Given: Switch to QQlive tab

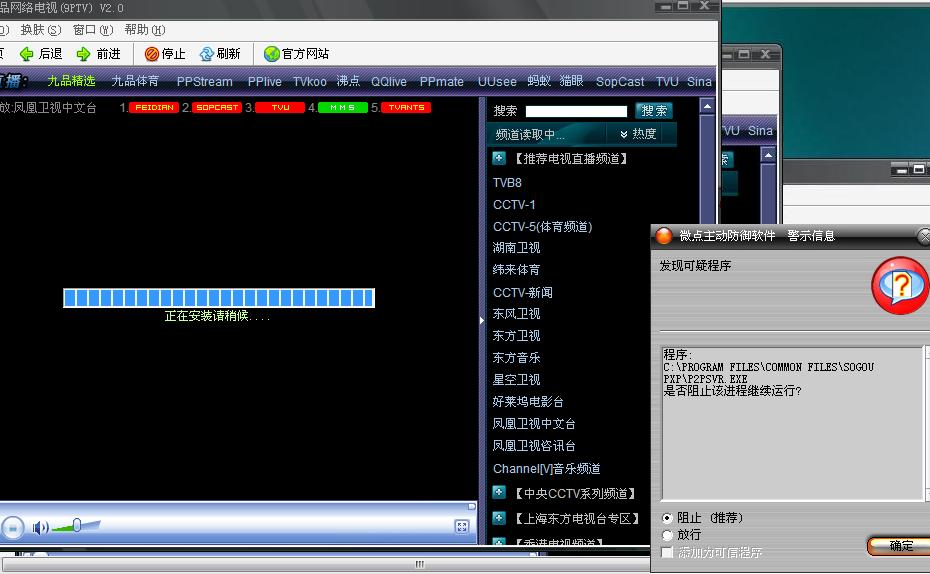Looking at the screenshot, I should click(389, 82).
